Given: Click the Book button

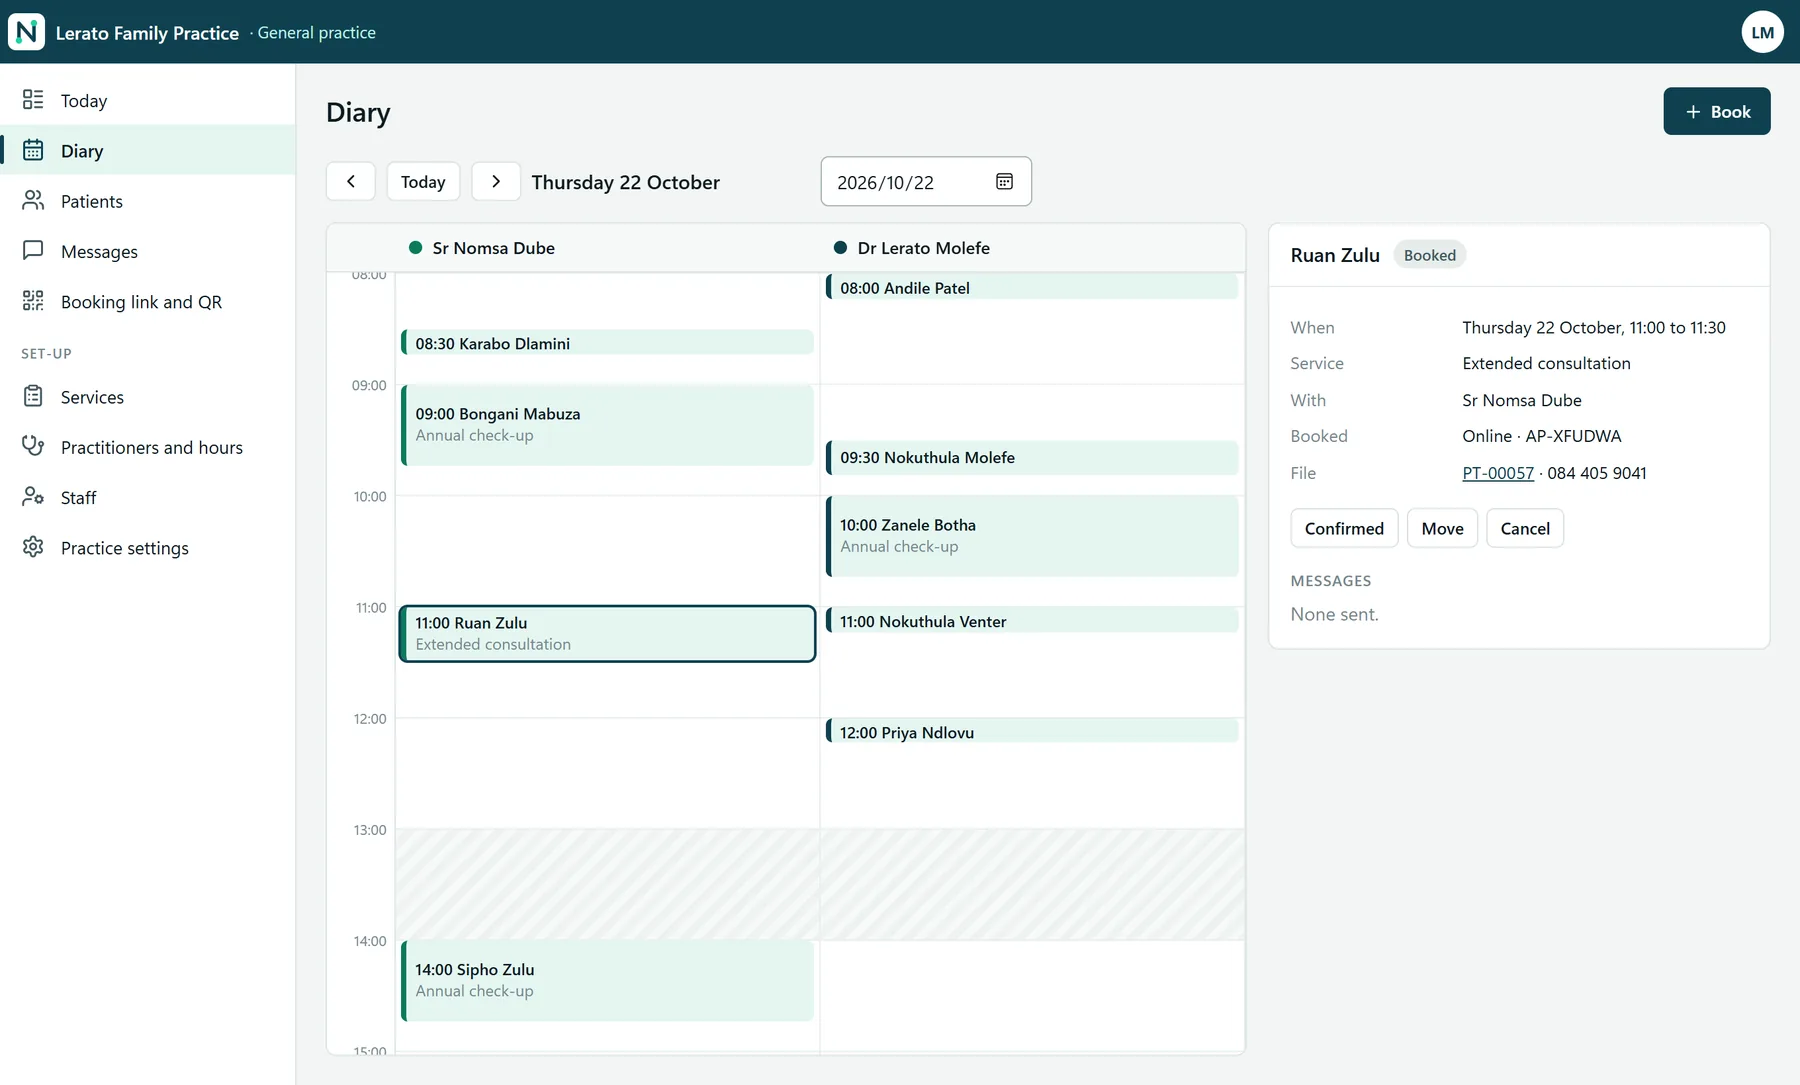Looking at the screenshot, I should pos(1716,111).
